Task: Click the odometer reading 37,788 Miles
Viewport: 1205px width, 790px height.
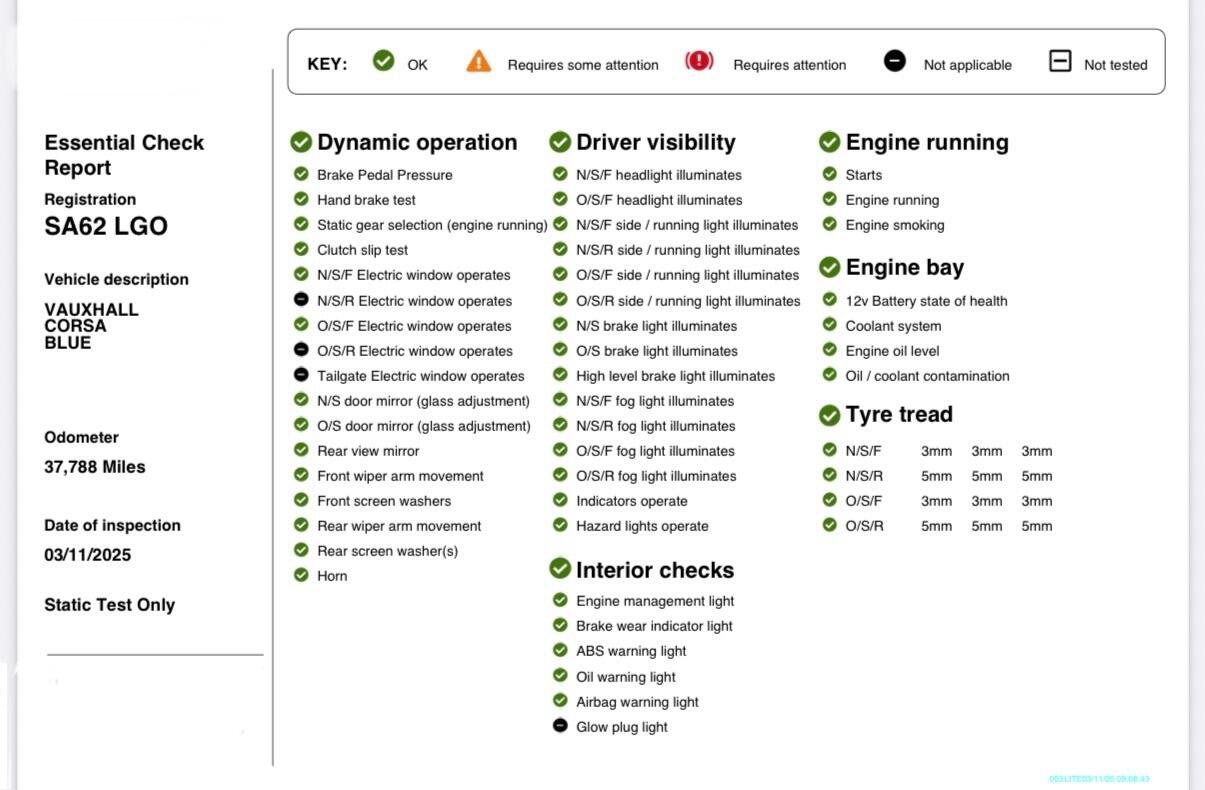Action: pos(94,467)
